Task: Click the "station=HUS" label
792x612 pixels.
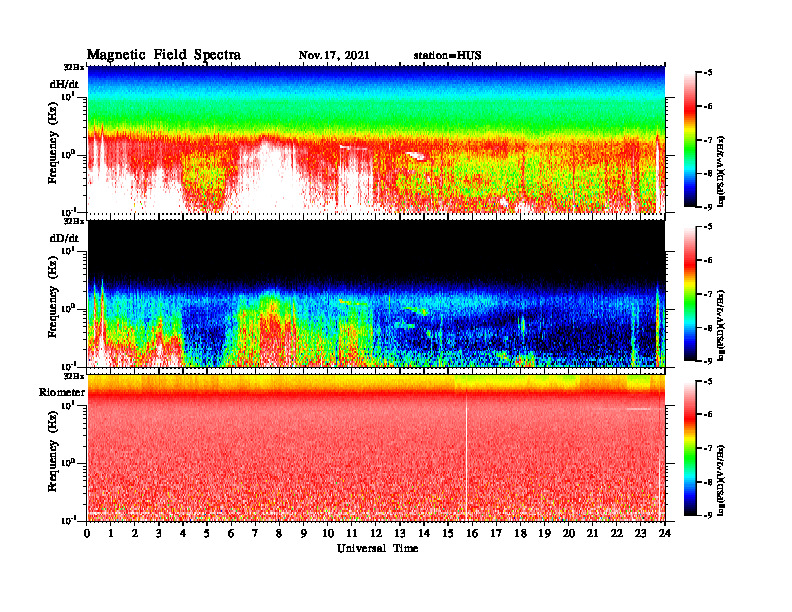Action: pos(448,56)
